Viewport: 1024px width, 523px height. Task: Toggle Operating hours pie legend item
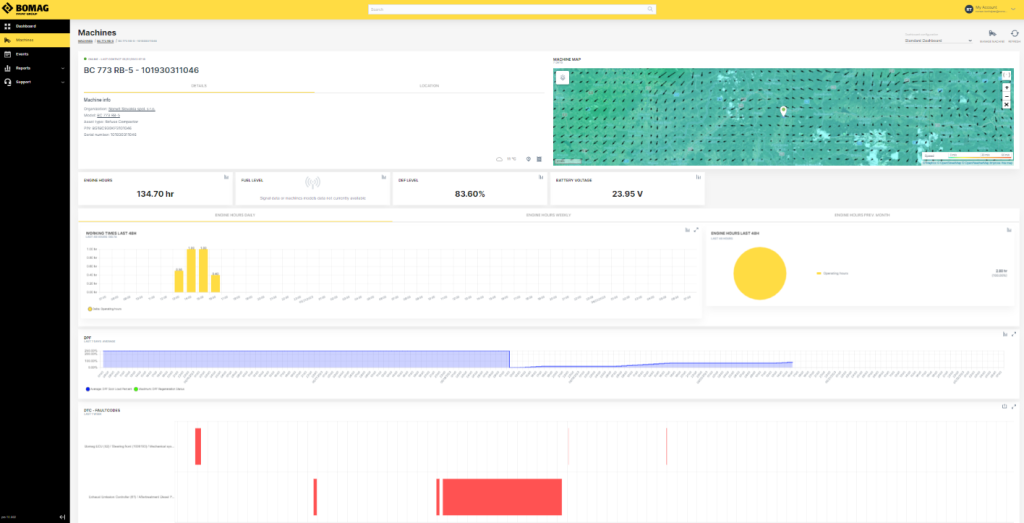point(833,273)
